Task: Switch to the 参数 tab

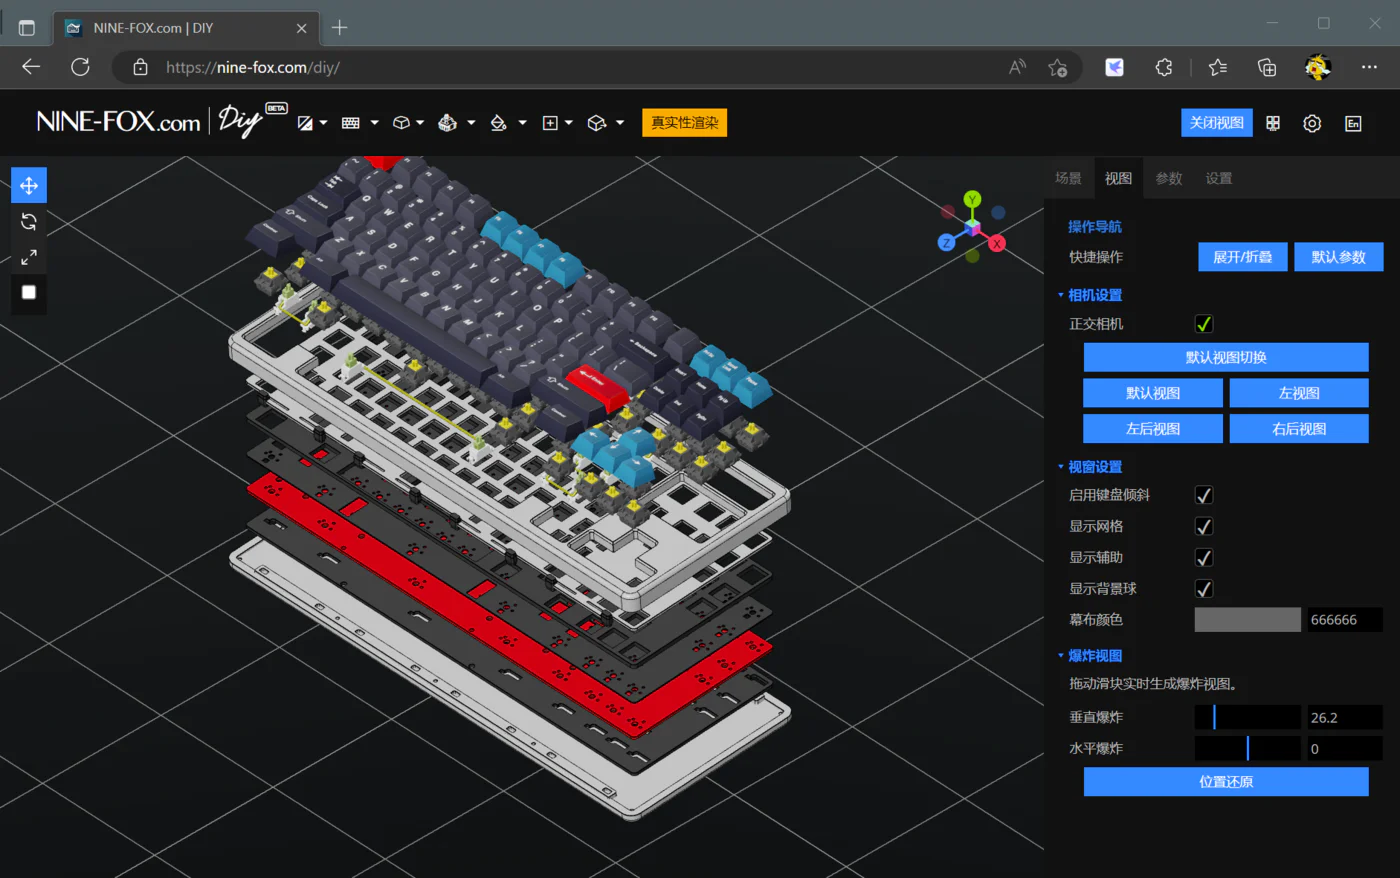Action: (x=1168, y=178)
